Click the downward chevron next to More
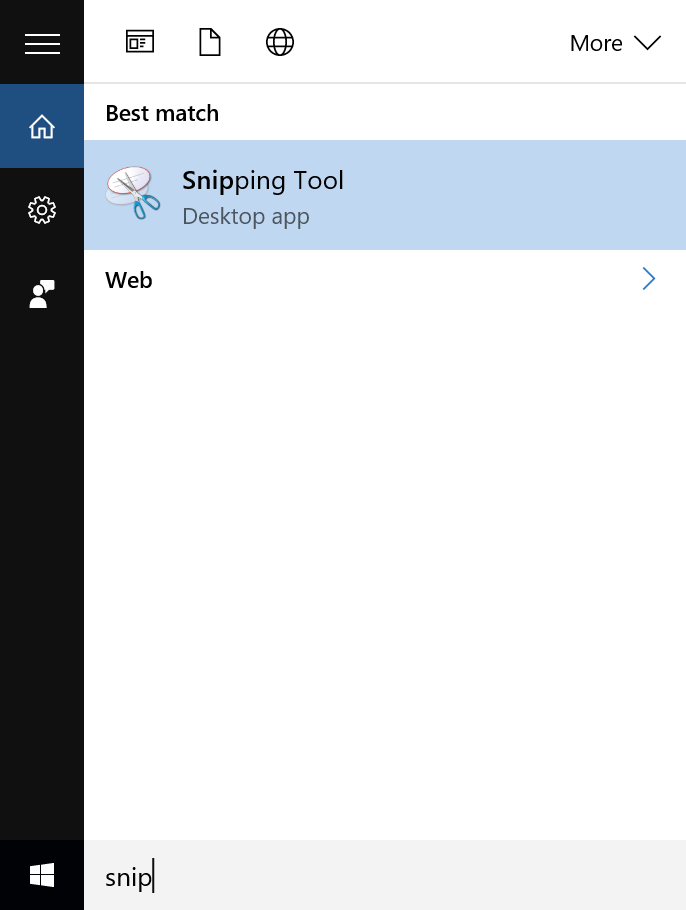 [647, 43]
